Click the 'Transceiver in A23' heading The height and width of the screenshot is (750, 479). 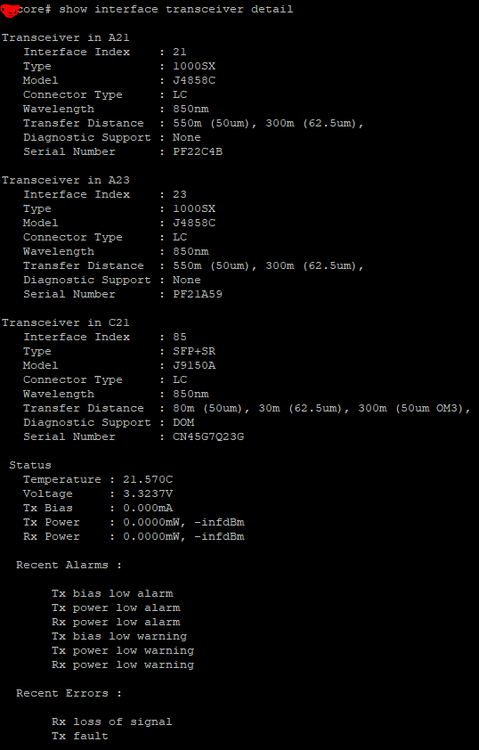66,180
